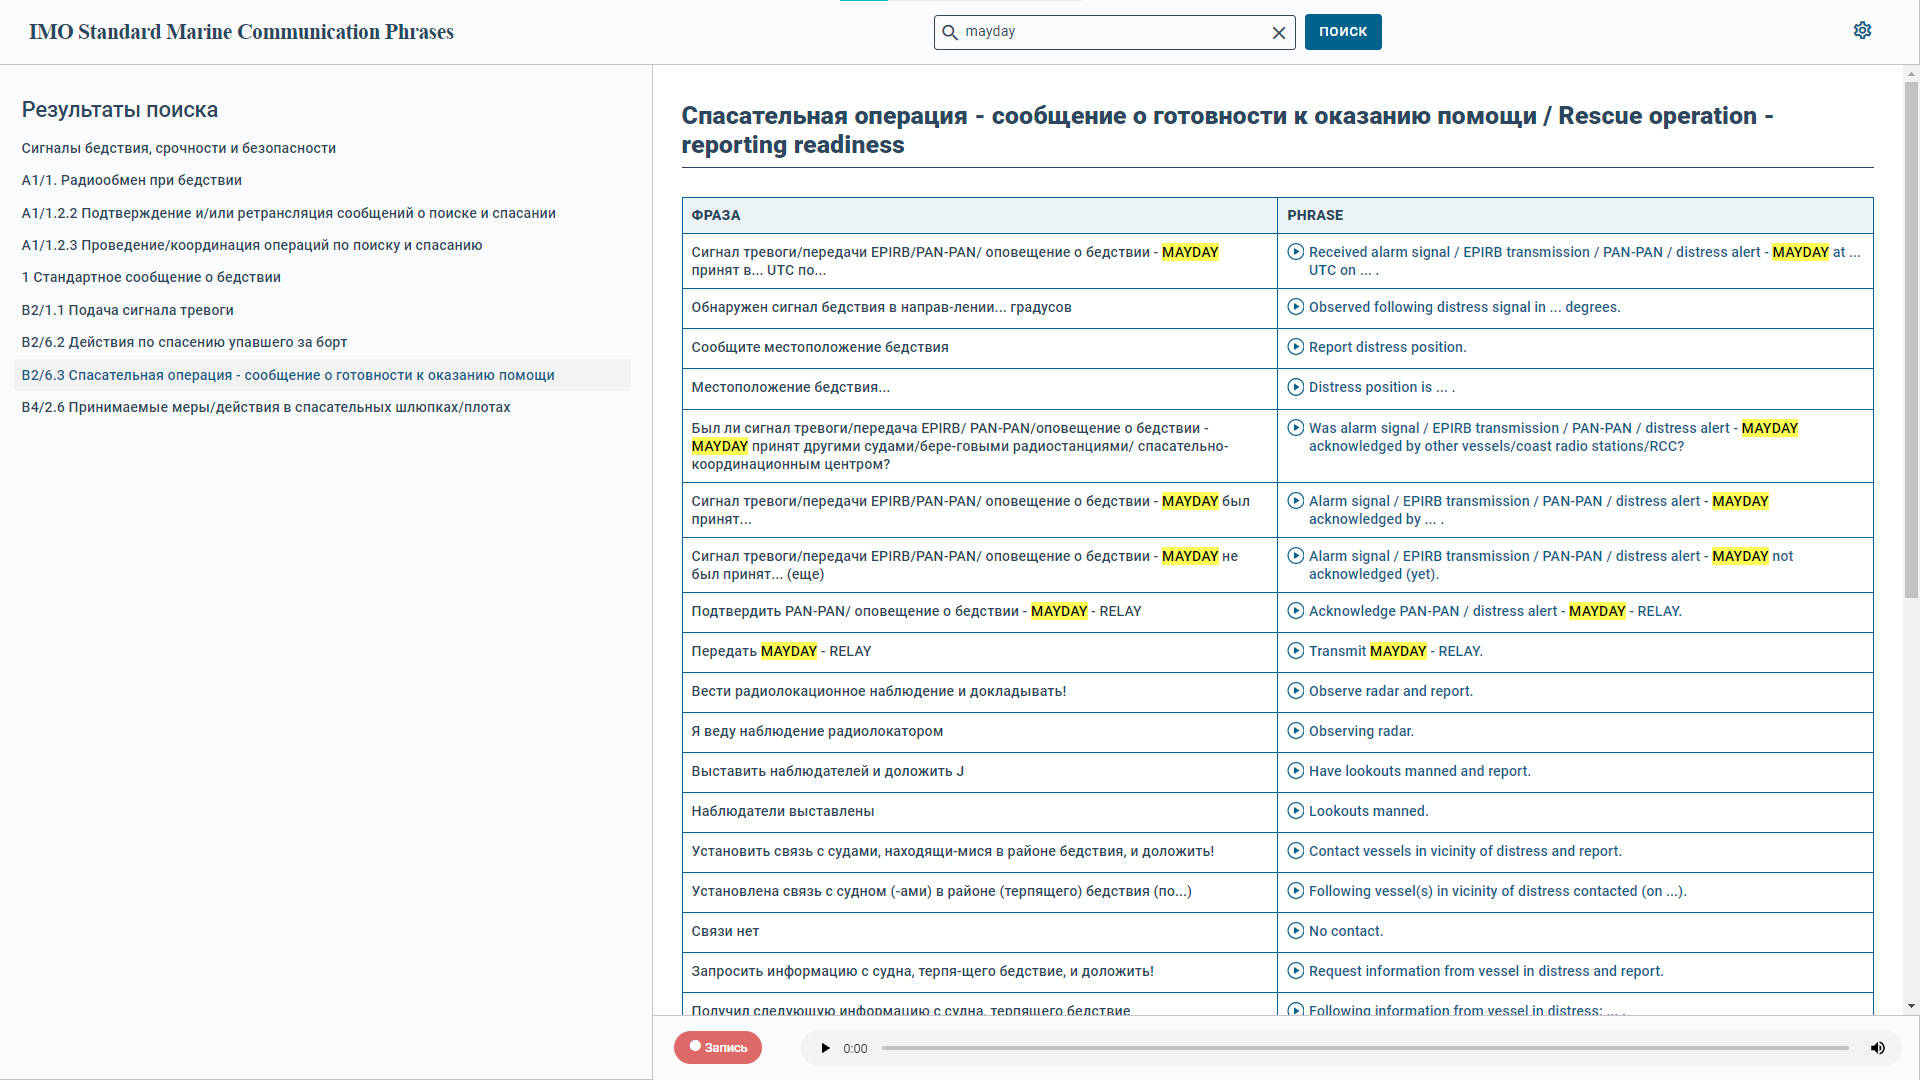Click the IMO Standard Marine Communication Phrases title
Image resolution: width=1920 pixels, height=1080 pixels.
pyautogui.click(x=241, y=32)
